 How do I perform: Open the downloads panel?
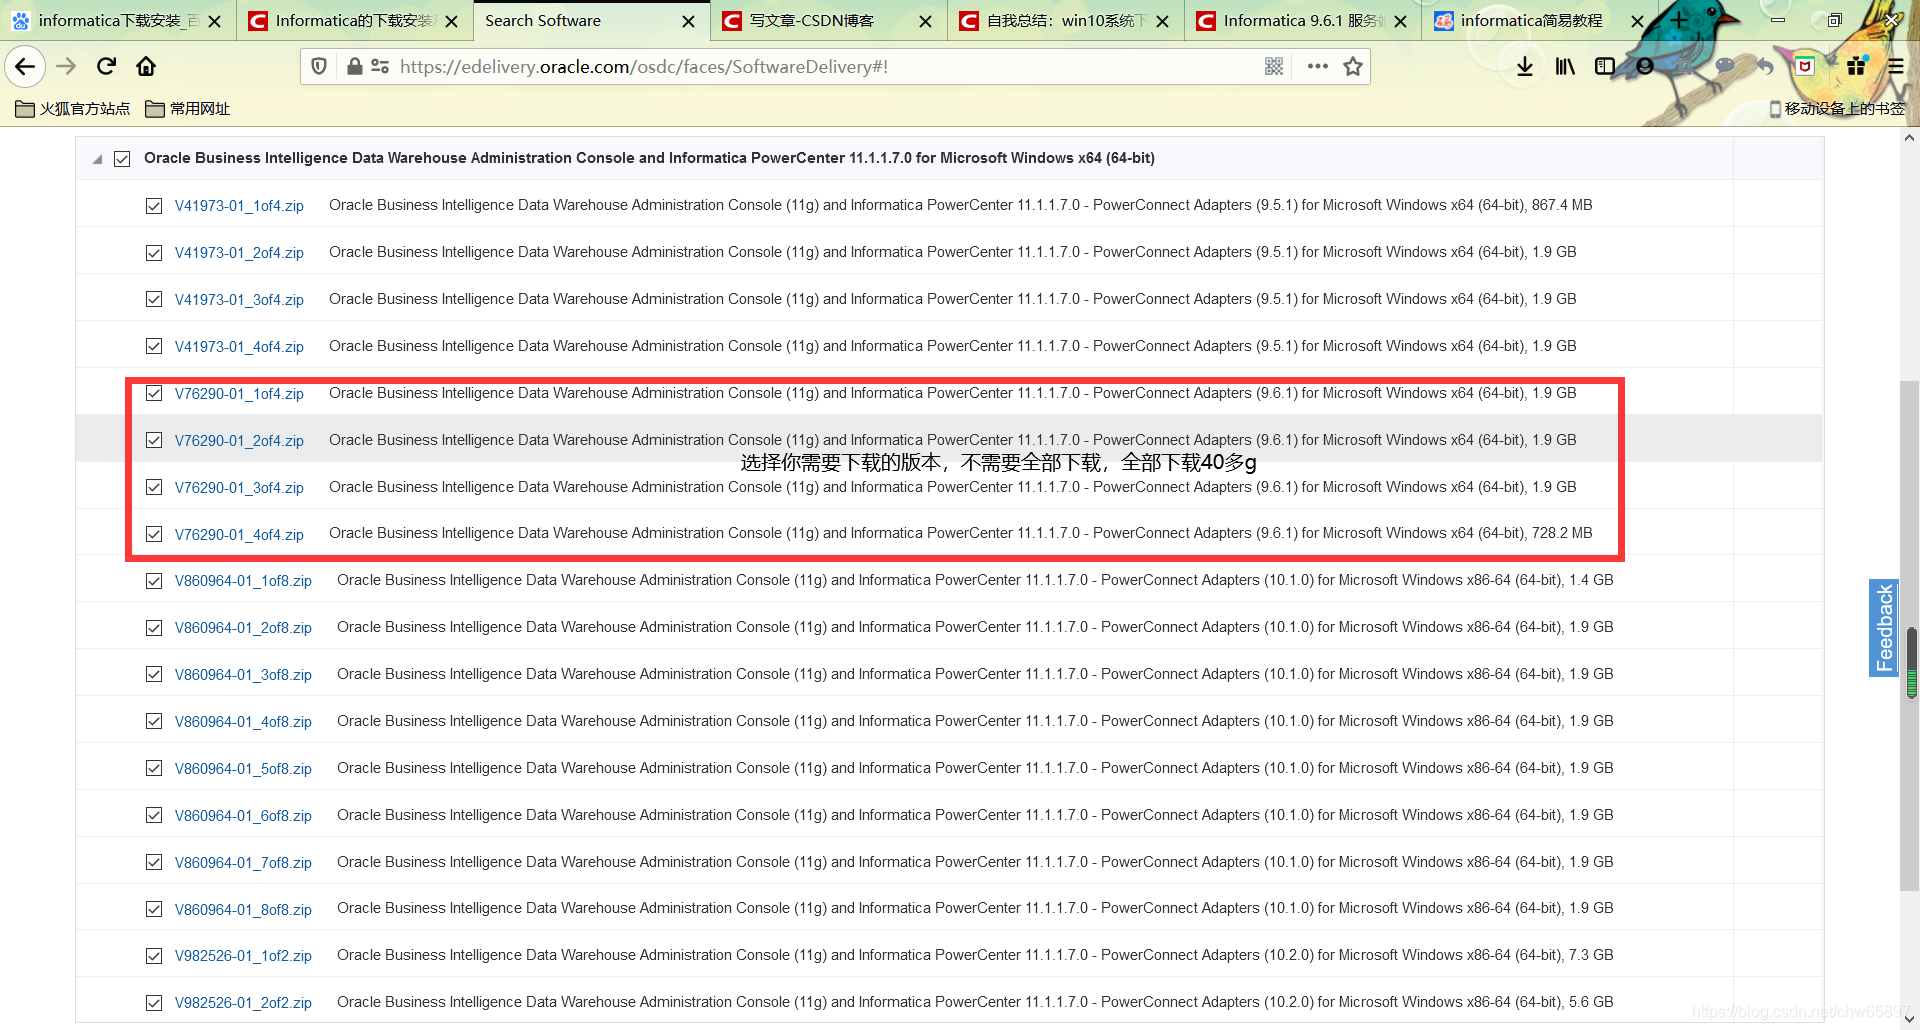[x=1524, y=66]
